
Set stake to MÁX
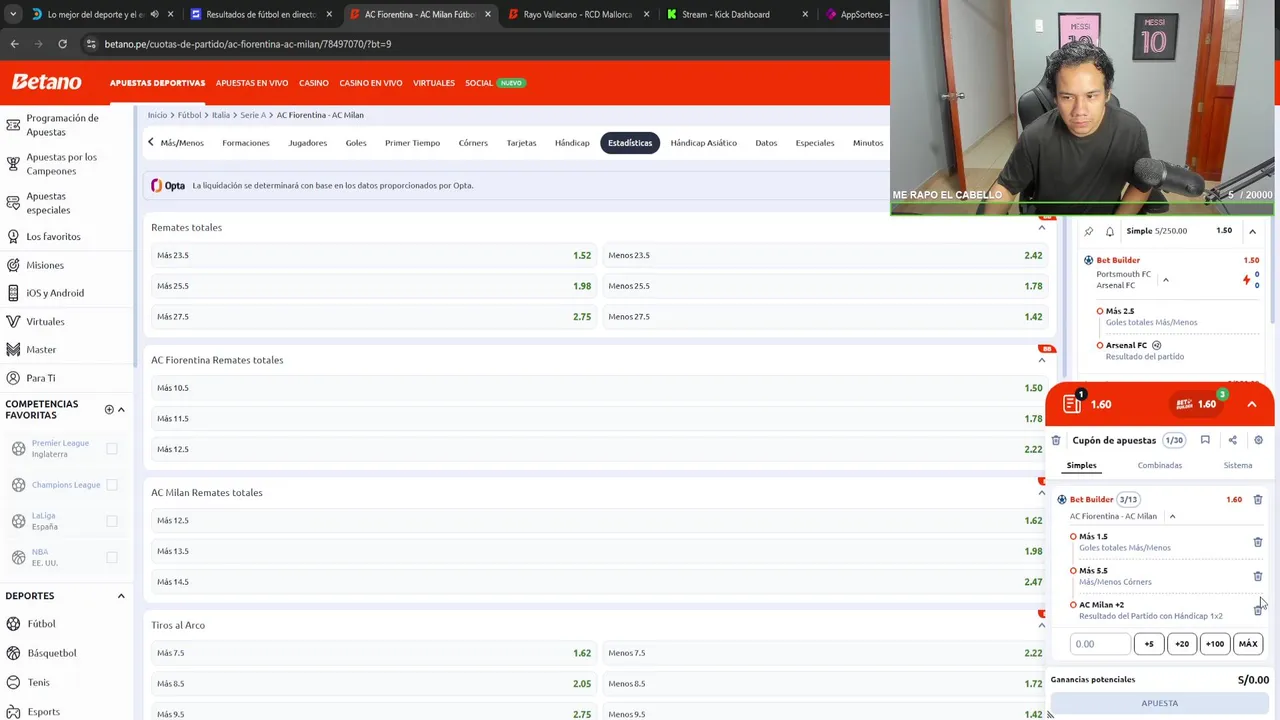[1247, 644]
